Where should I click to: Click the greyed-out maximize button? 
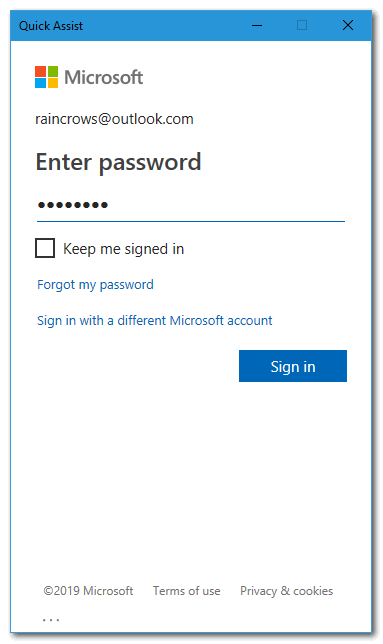pyautogui.click(x=302, y=25)
